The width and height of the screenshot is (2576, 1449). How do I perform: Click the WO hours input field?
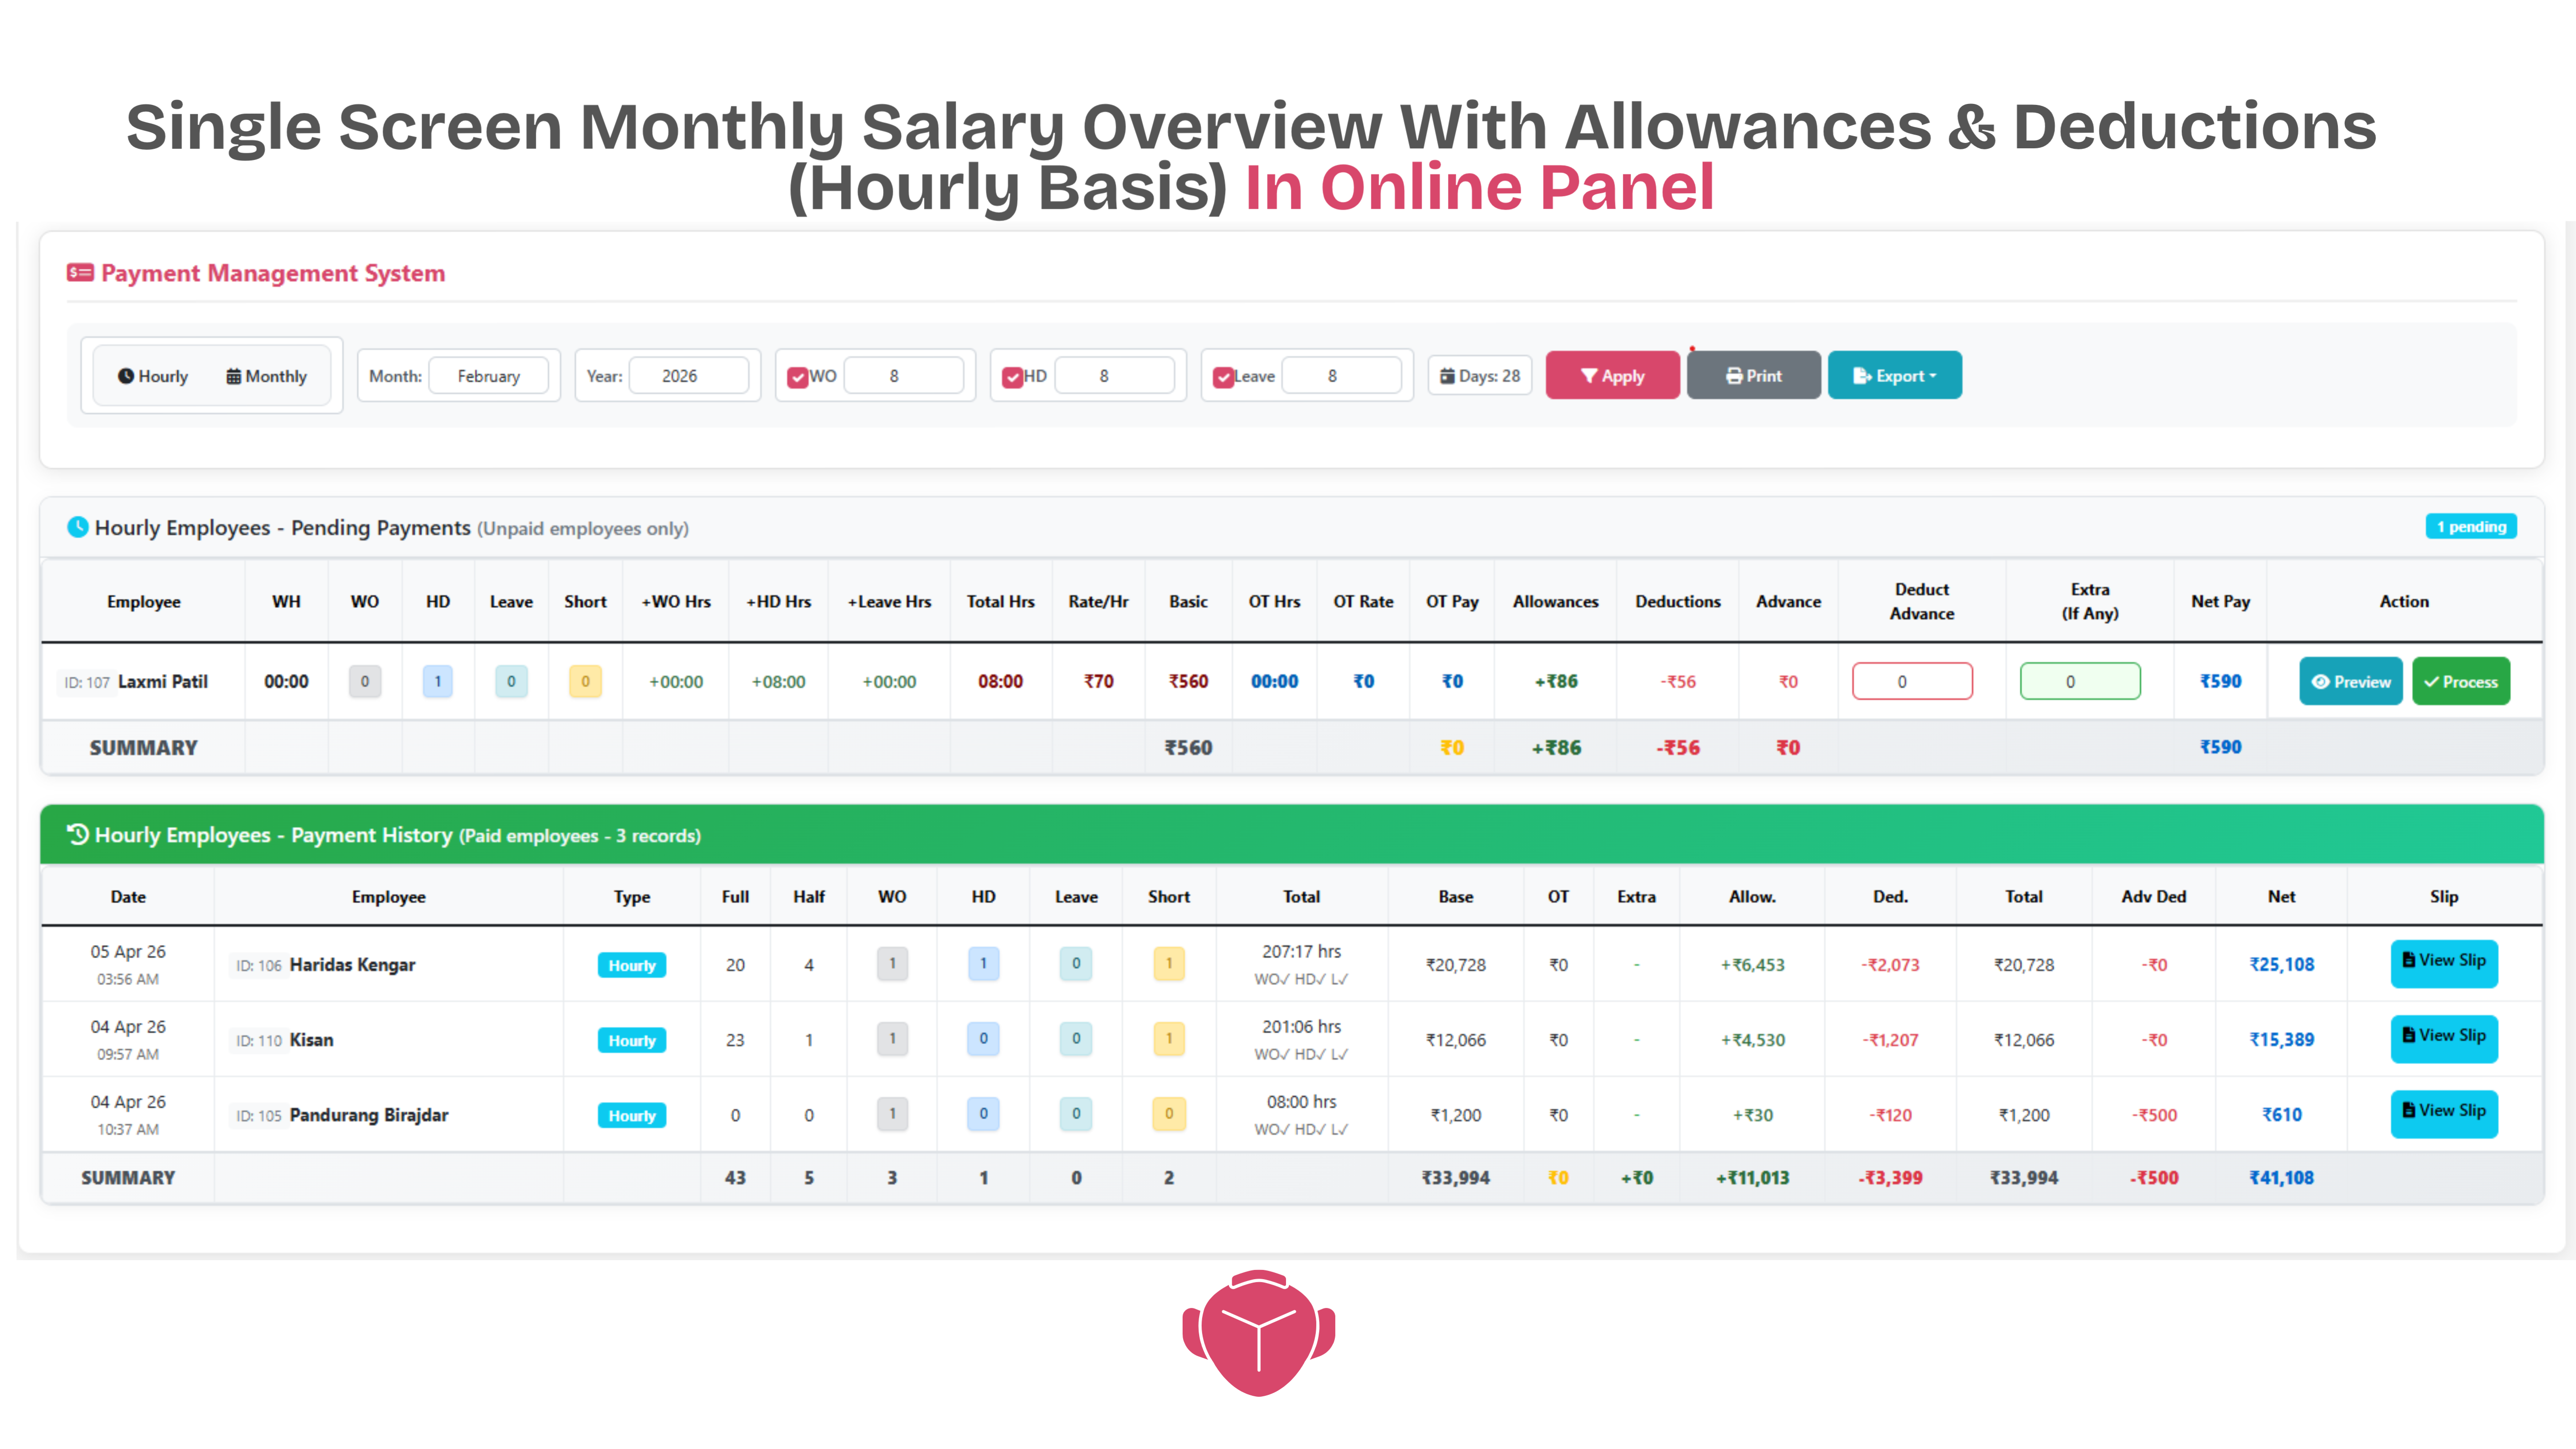pyautogui.click(x=904, y=376)
